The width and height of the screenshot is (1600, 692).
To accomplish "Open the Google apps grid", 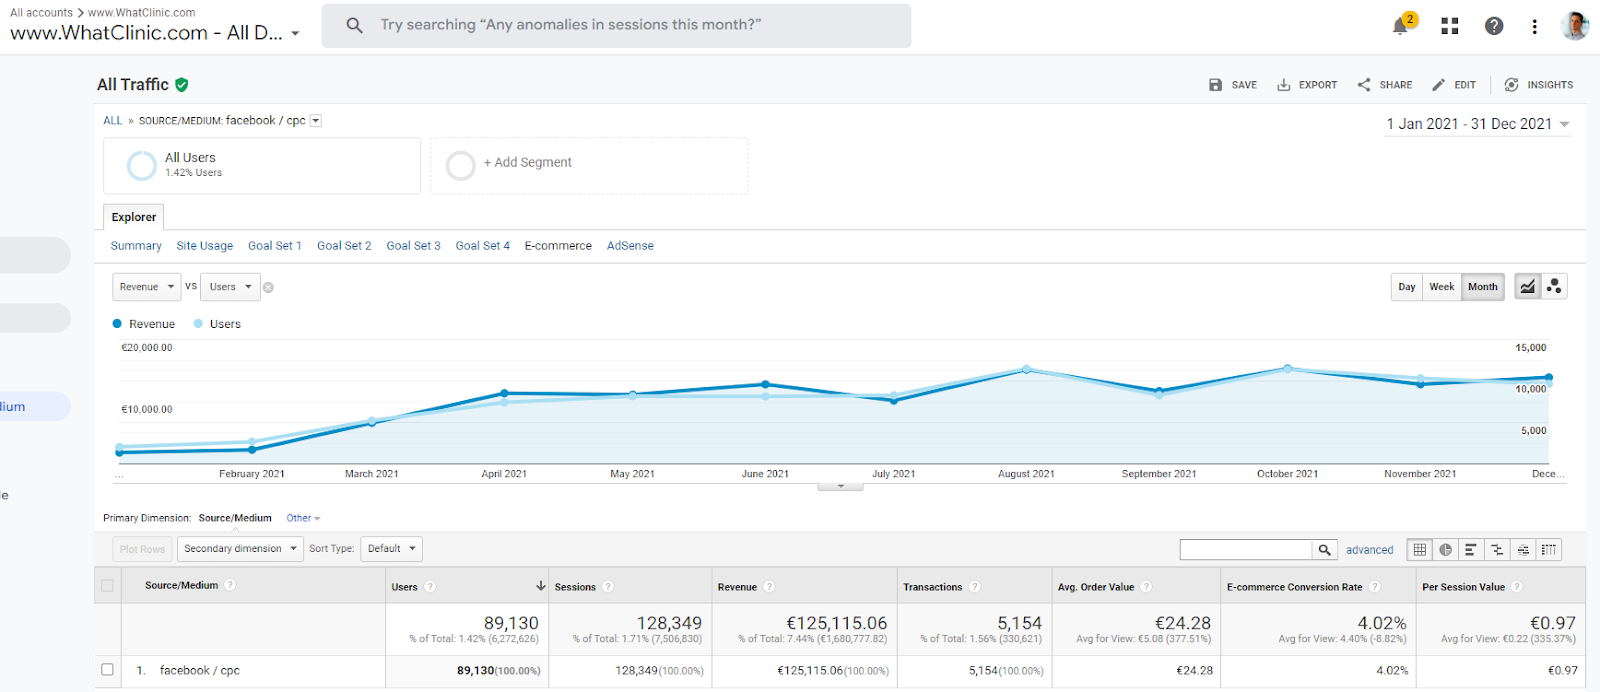I will coord(1450,26).
